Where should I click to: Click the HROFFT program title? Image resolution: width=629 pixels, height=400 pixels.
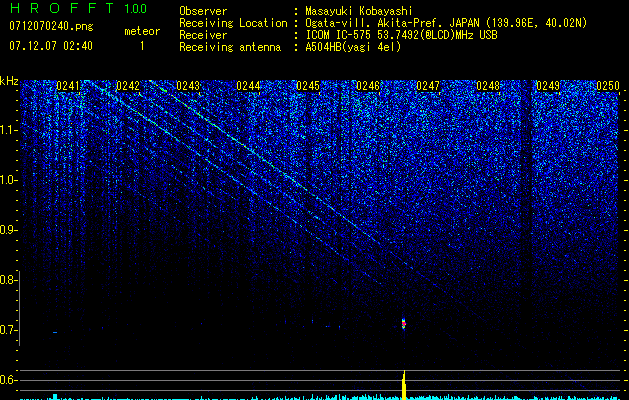click(x=64, y=8)
